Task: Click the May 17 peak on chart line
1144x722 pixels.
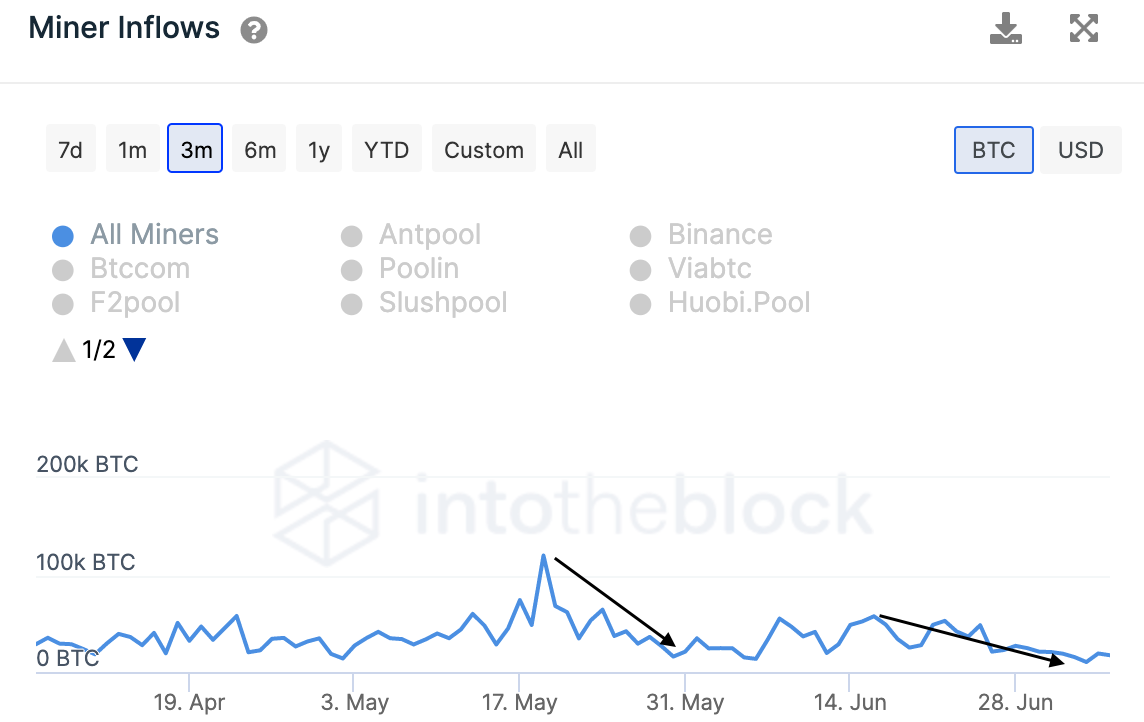Action: (x=544, y=555)
